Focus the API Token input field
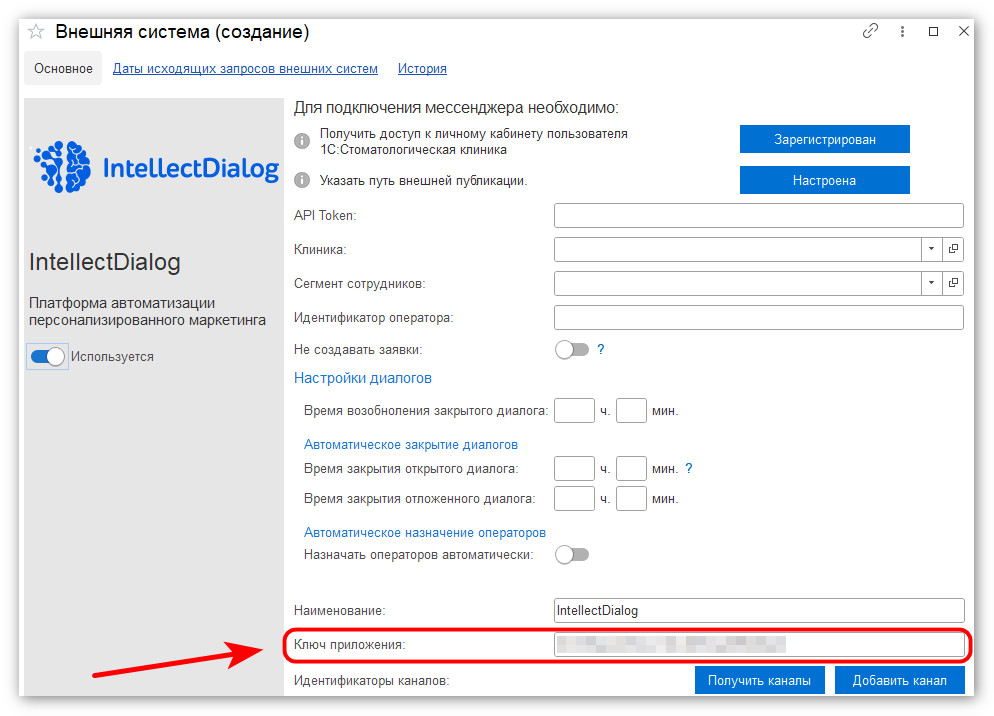994x716 pixels. (x=759, y=216)
